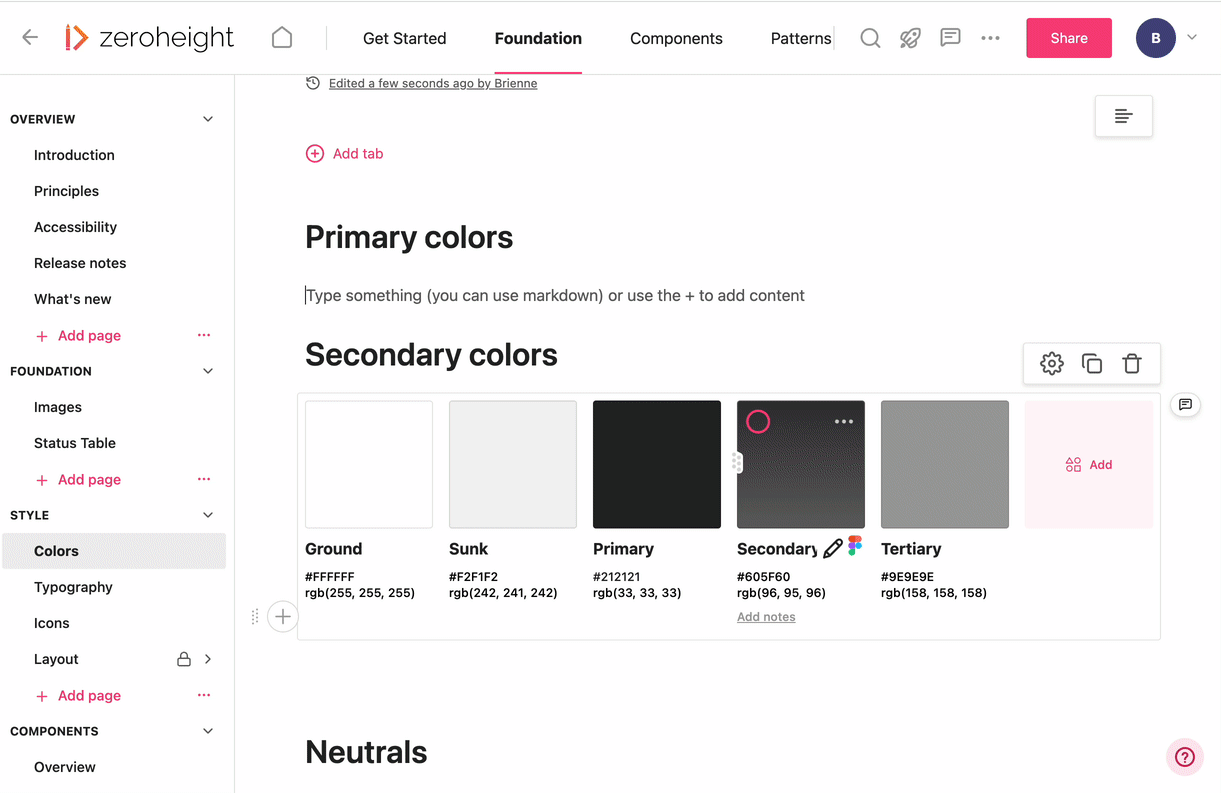Screen dimensions: 1221x793
Task: Click the circular plus add-content button
Action: (x=283, y=617)
